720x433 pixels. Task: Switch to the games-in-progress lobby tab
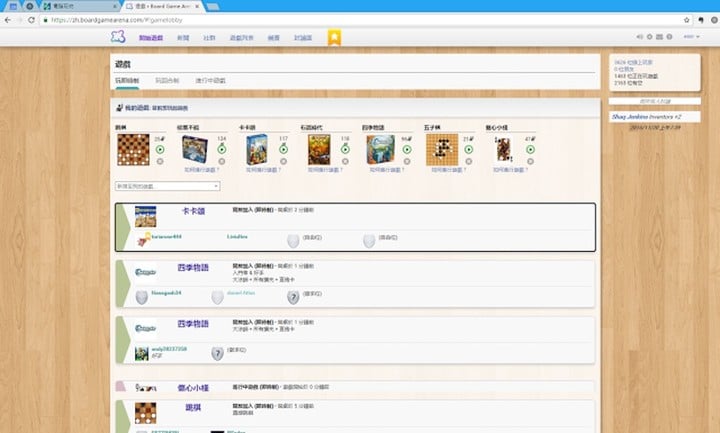click(x=210, y=80)
